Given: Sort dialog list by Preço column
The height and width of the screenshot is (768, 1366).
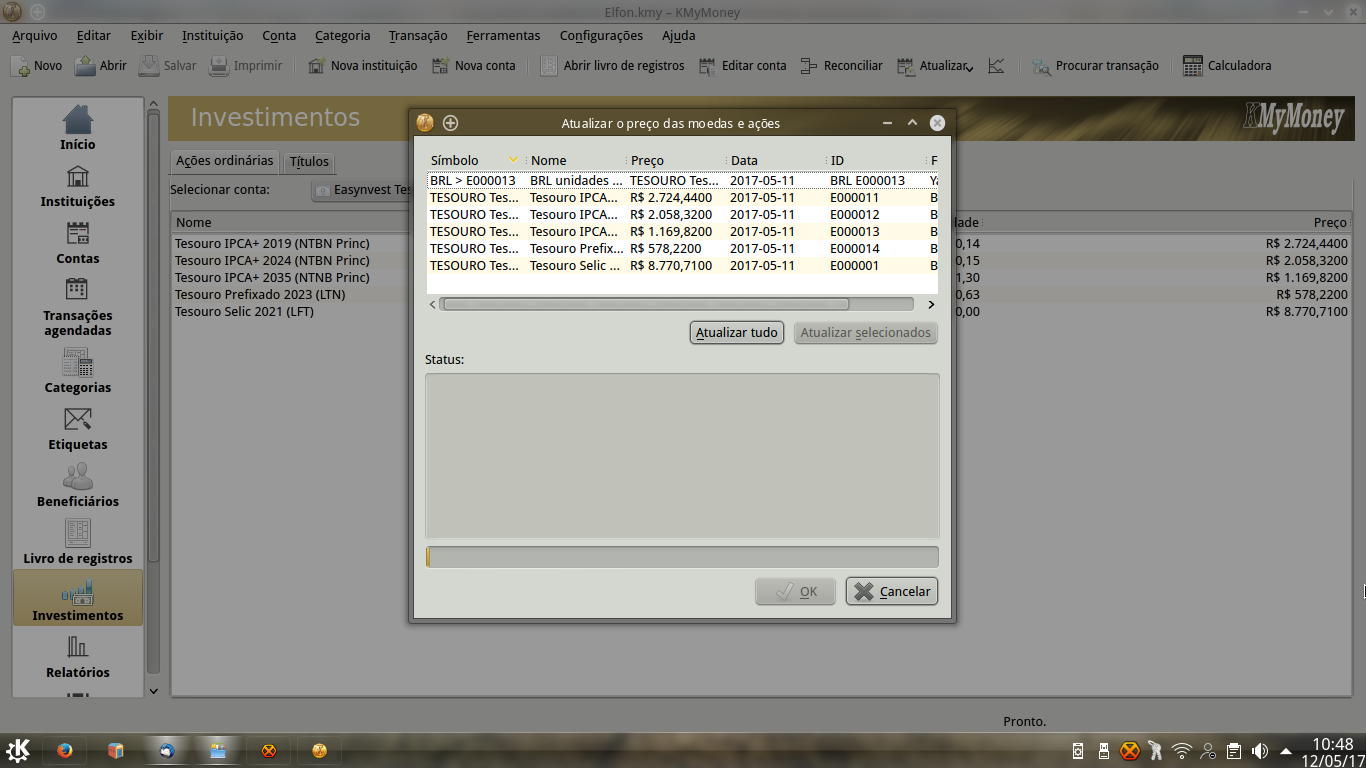Looking at the screenshot, I should click(x=676, y=160).
